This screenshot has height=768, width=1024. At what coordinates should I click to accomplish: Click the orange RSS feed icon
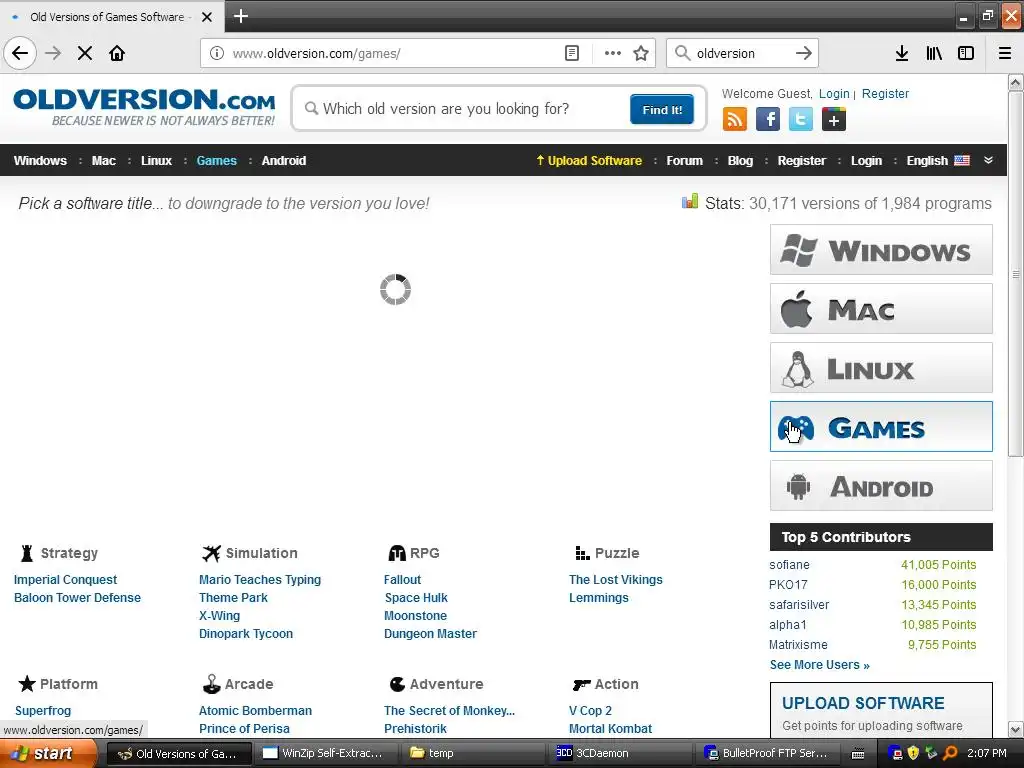pos(735,120)
